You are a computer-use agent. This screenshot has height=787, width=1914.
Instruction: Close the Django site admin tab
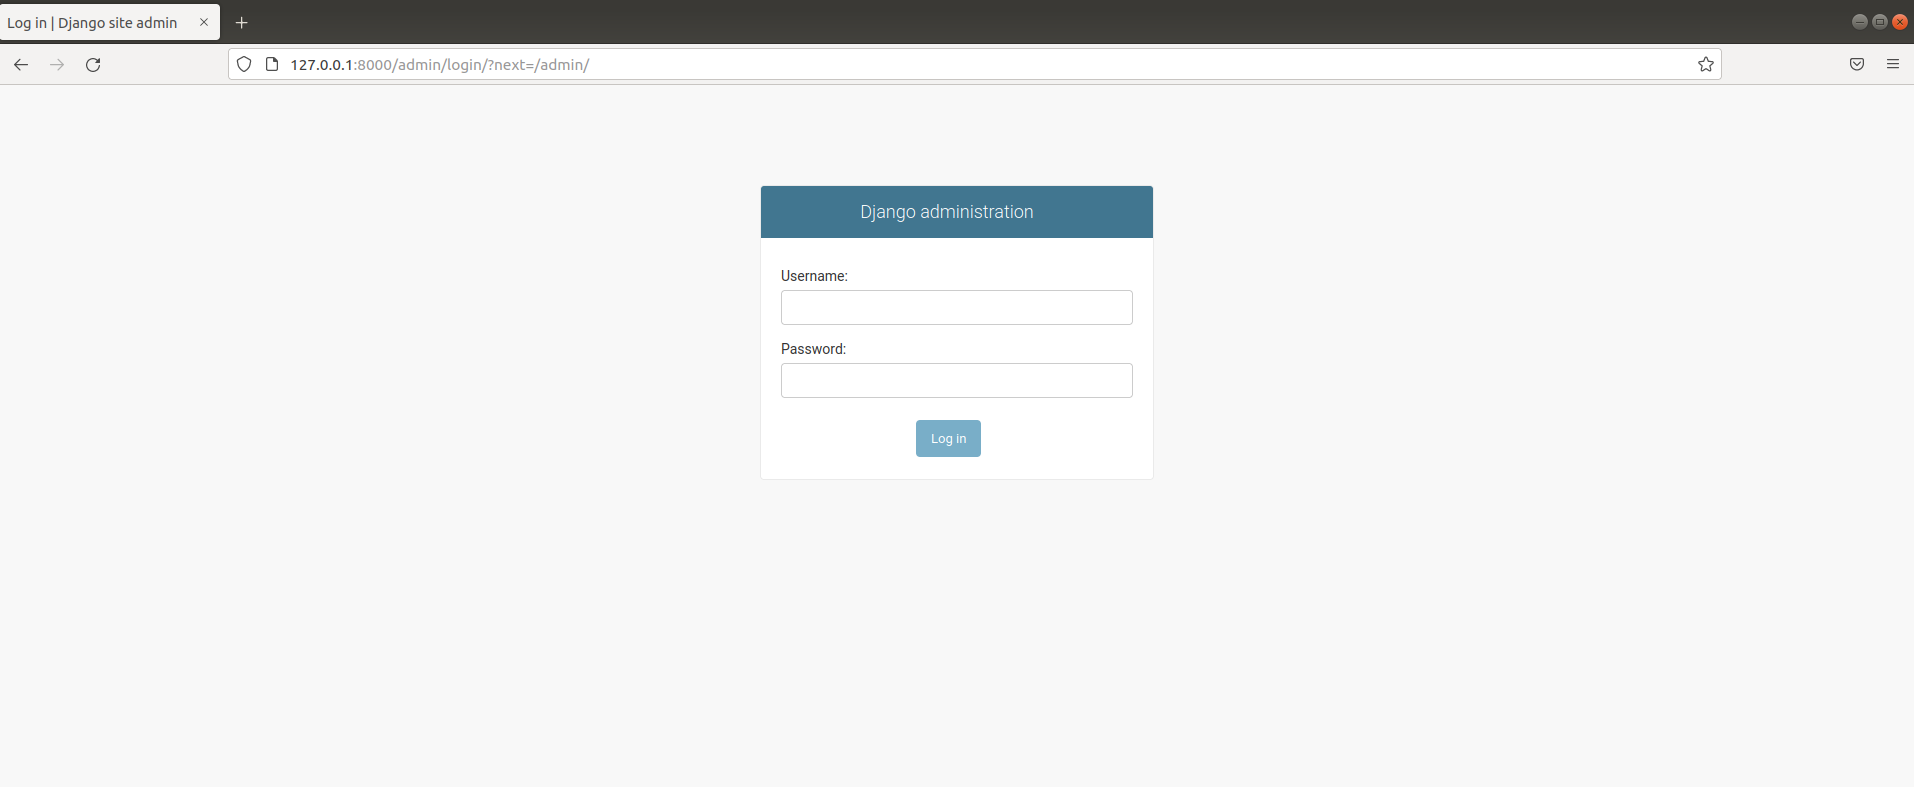click(x=204, y=22)
